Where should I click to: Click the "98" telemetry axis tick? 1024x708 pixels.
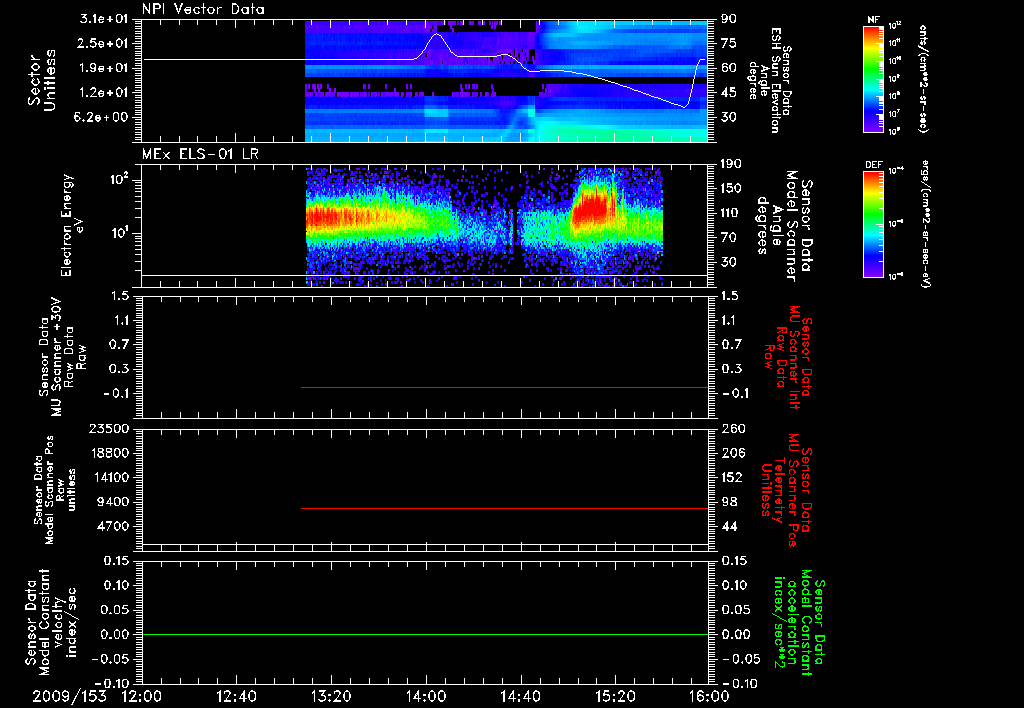[729, 502]
